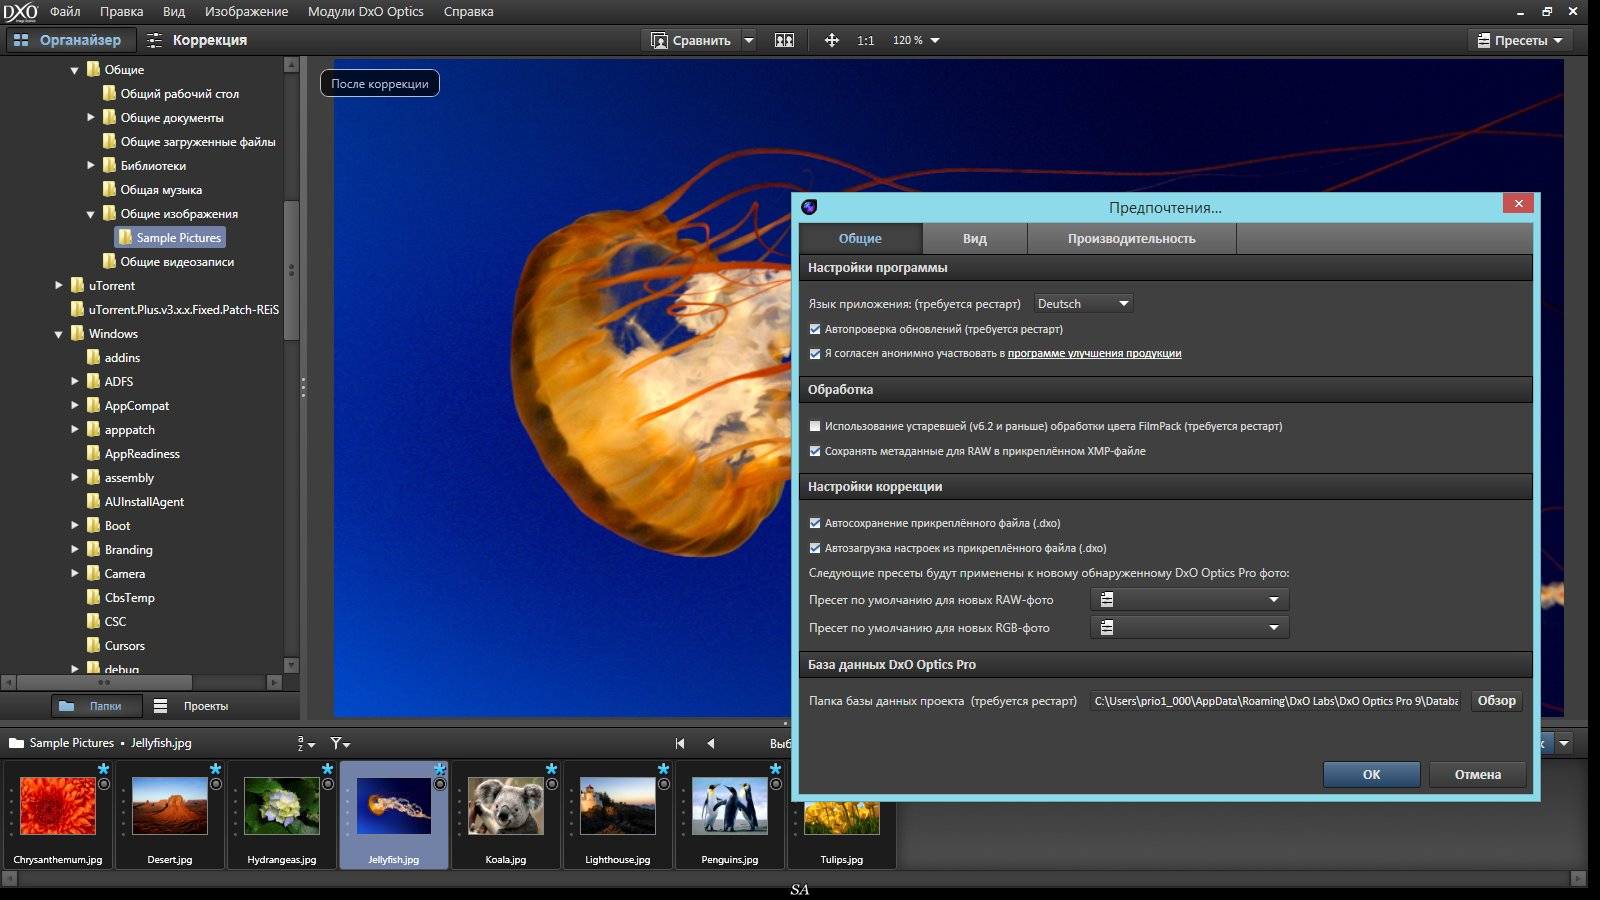1600x900 pixels.
Task: Click processing status circle on Desert.jpg
Action: [215, 784]
